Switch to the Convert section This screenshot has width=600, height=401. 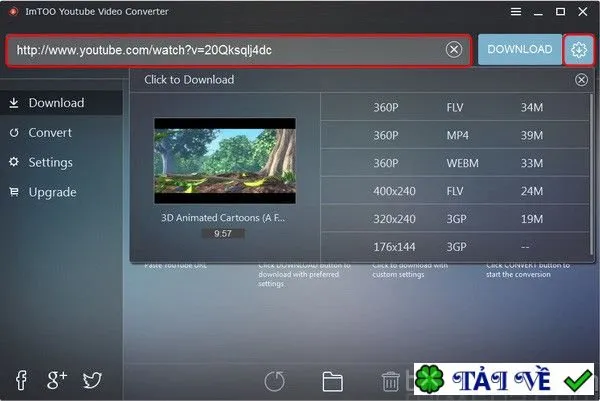61,133
